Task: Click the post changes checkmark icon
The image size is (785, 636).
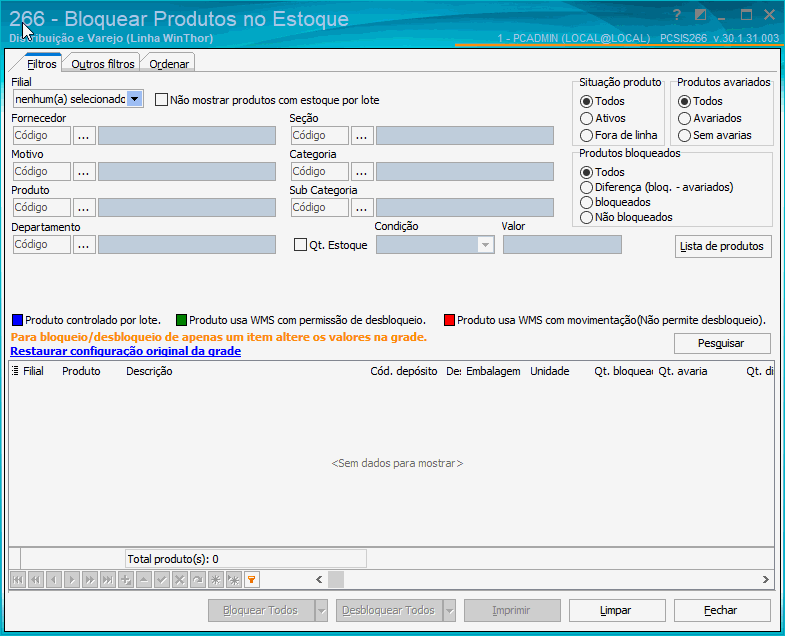Action: pyautogui.click(x=162, y=580)
